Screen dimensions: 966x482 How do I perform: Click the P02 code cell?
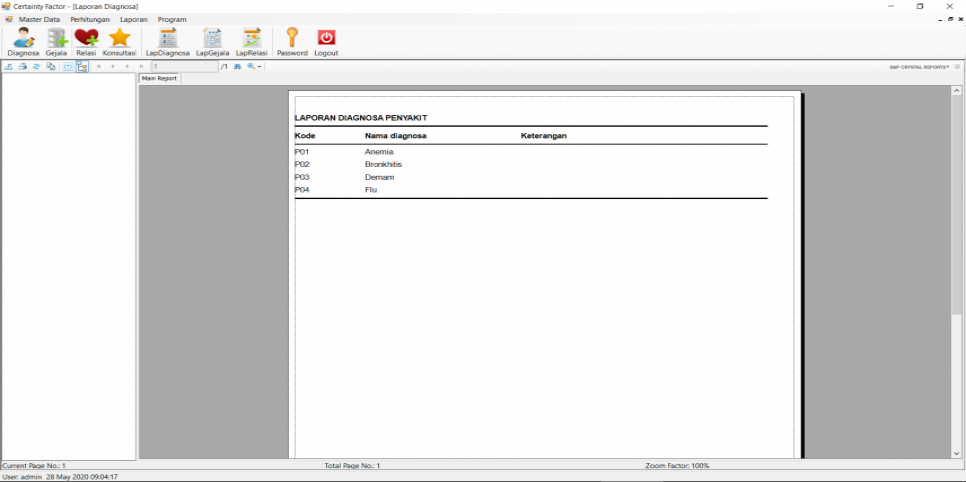coord(302,165)
